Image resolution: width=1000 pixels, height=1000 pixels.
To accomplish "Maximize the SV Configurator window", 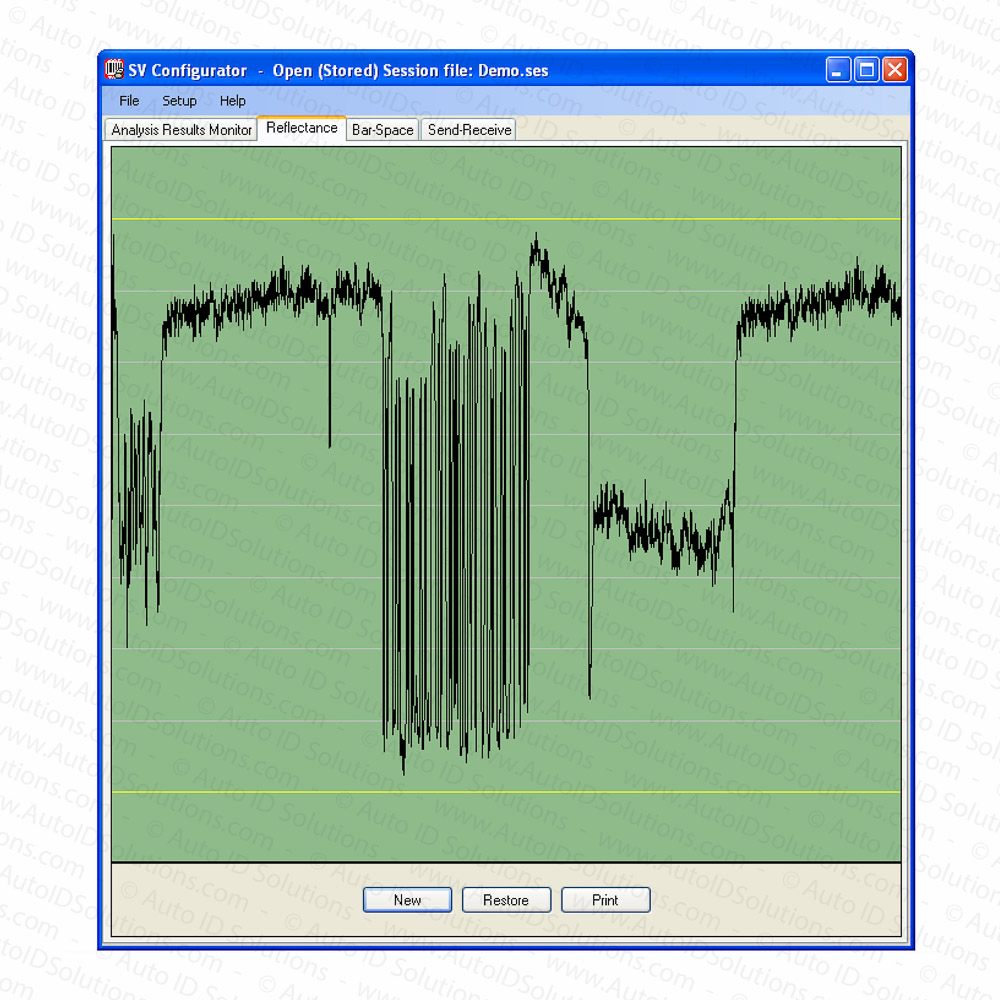I will coord(867,70).
